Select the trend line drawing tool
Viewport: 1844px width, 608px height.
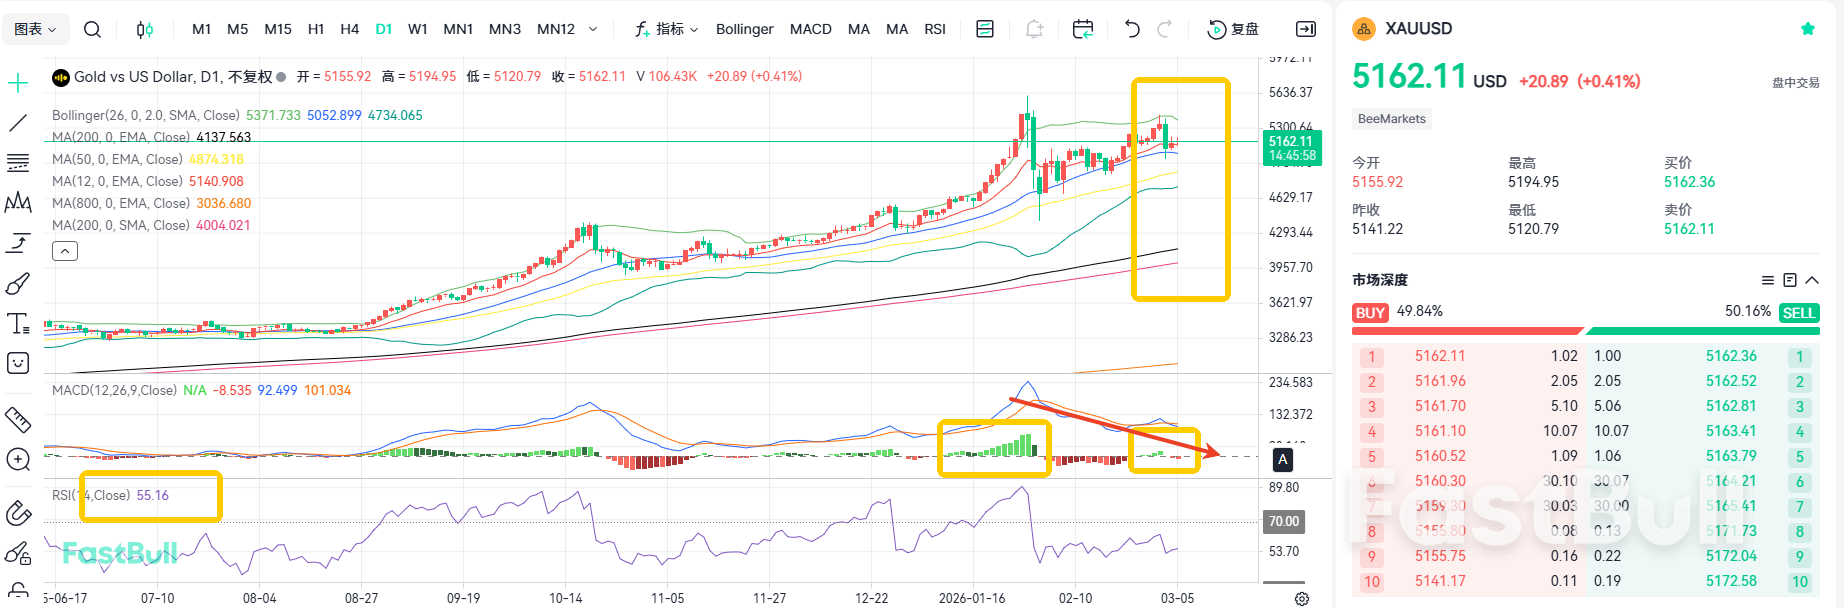point(18,123)
